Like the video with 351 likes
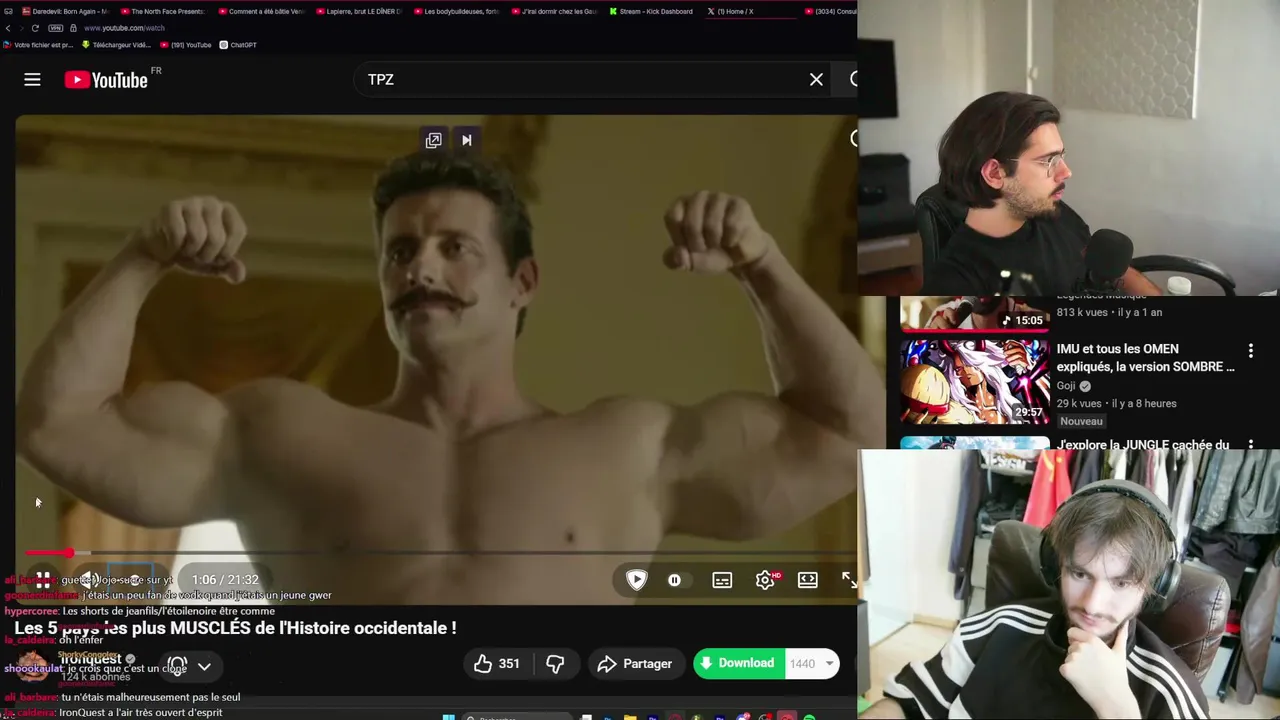The height and width of the screenshot is (720, 1280). tap(498, 664)
